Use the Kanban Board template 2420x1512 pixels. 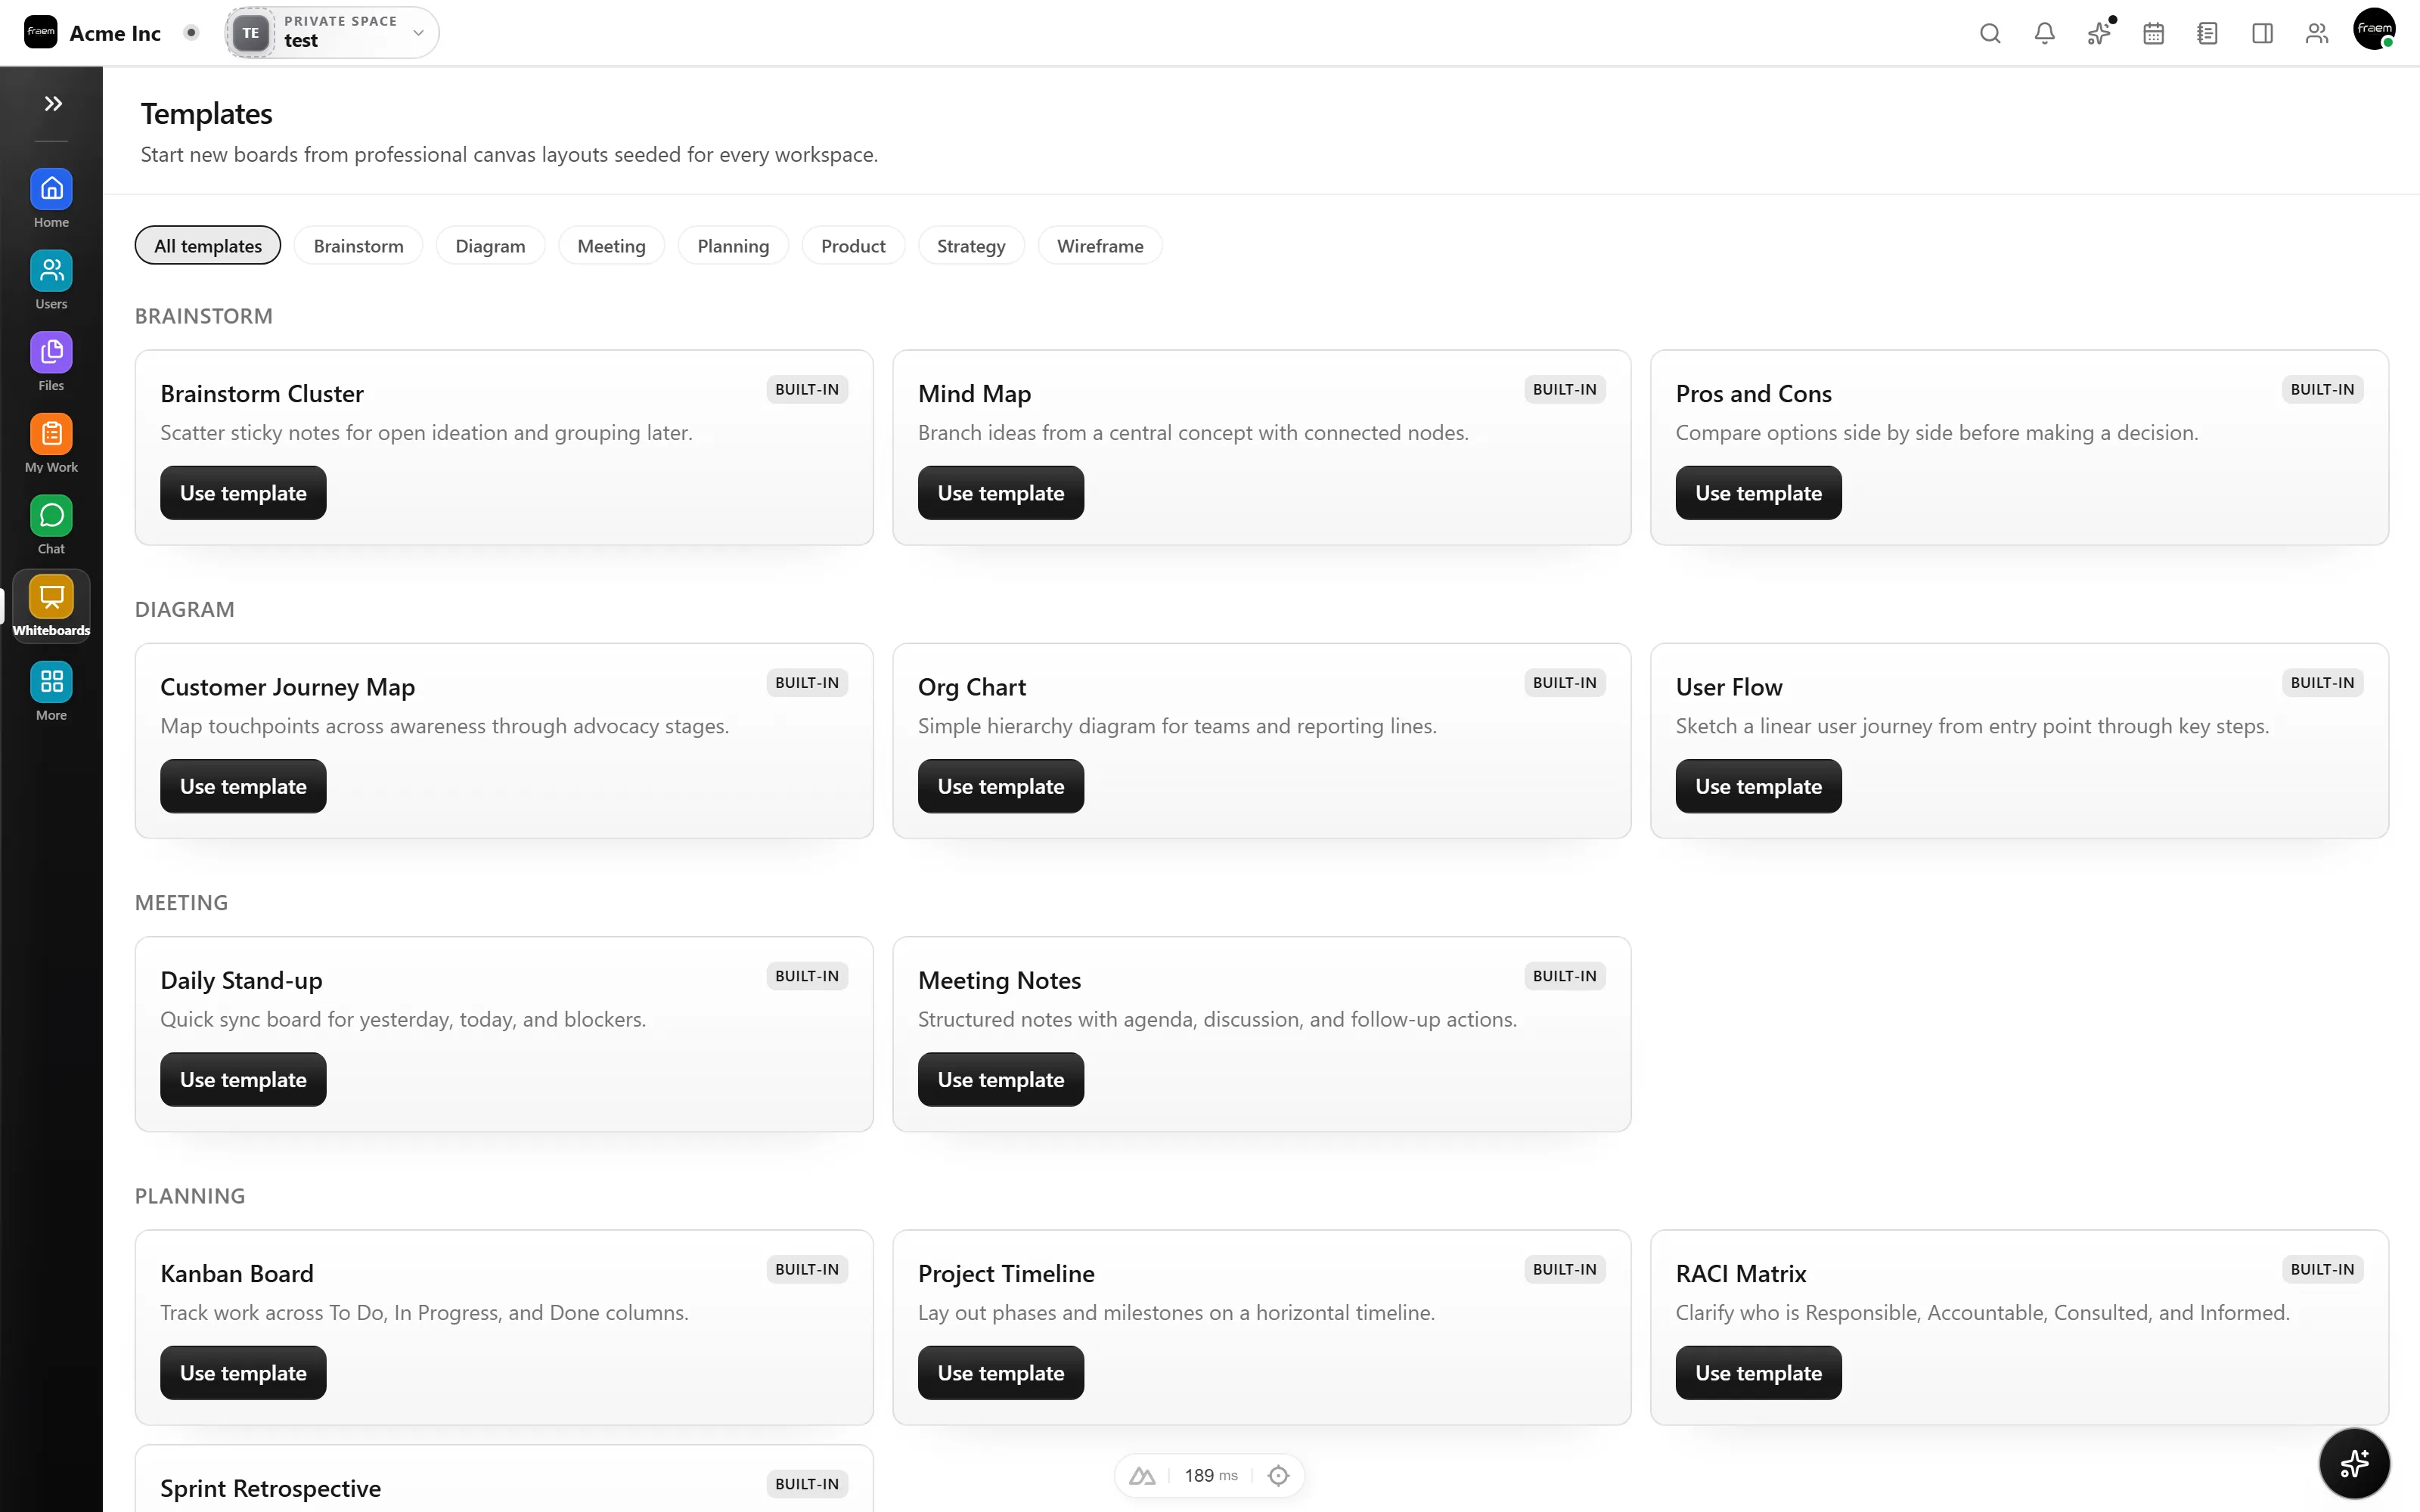point(243,1373)
